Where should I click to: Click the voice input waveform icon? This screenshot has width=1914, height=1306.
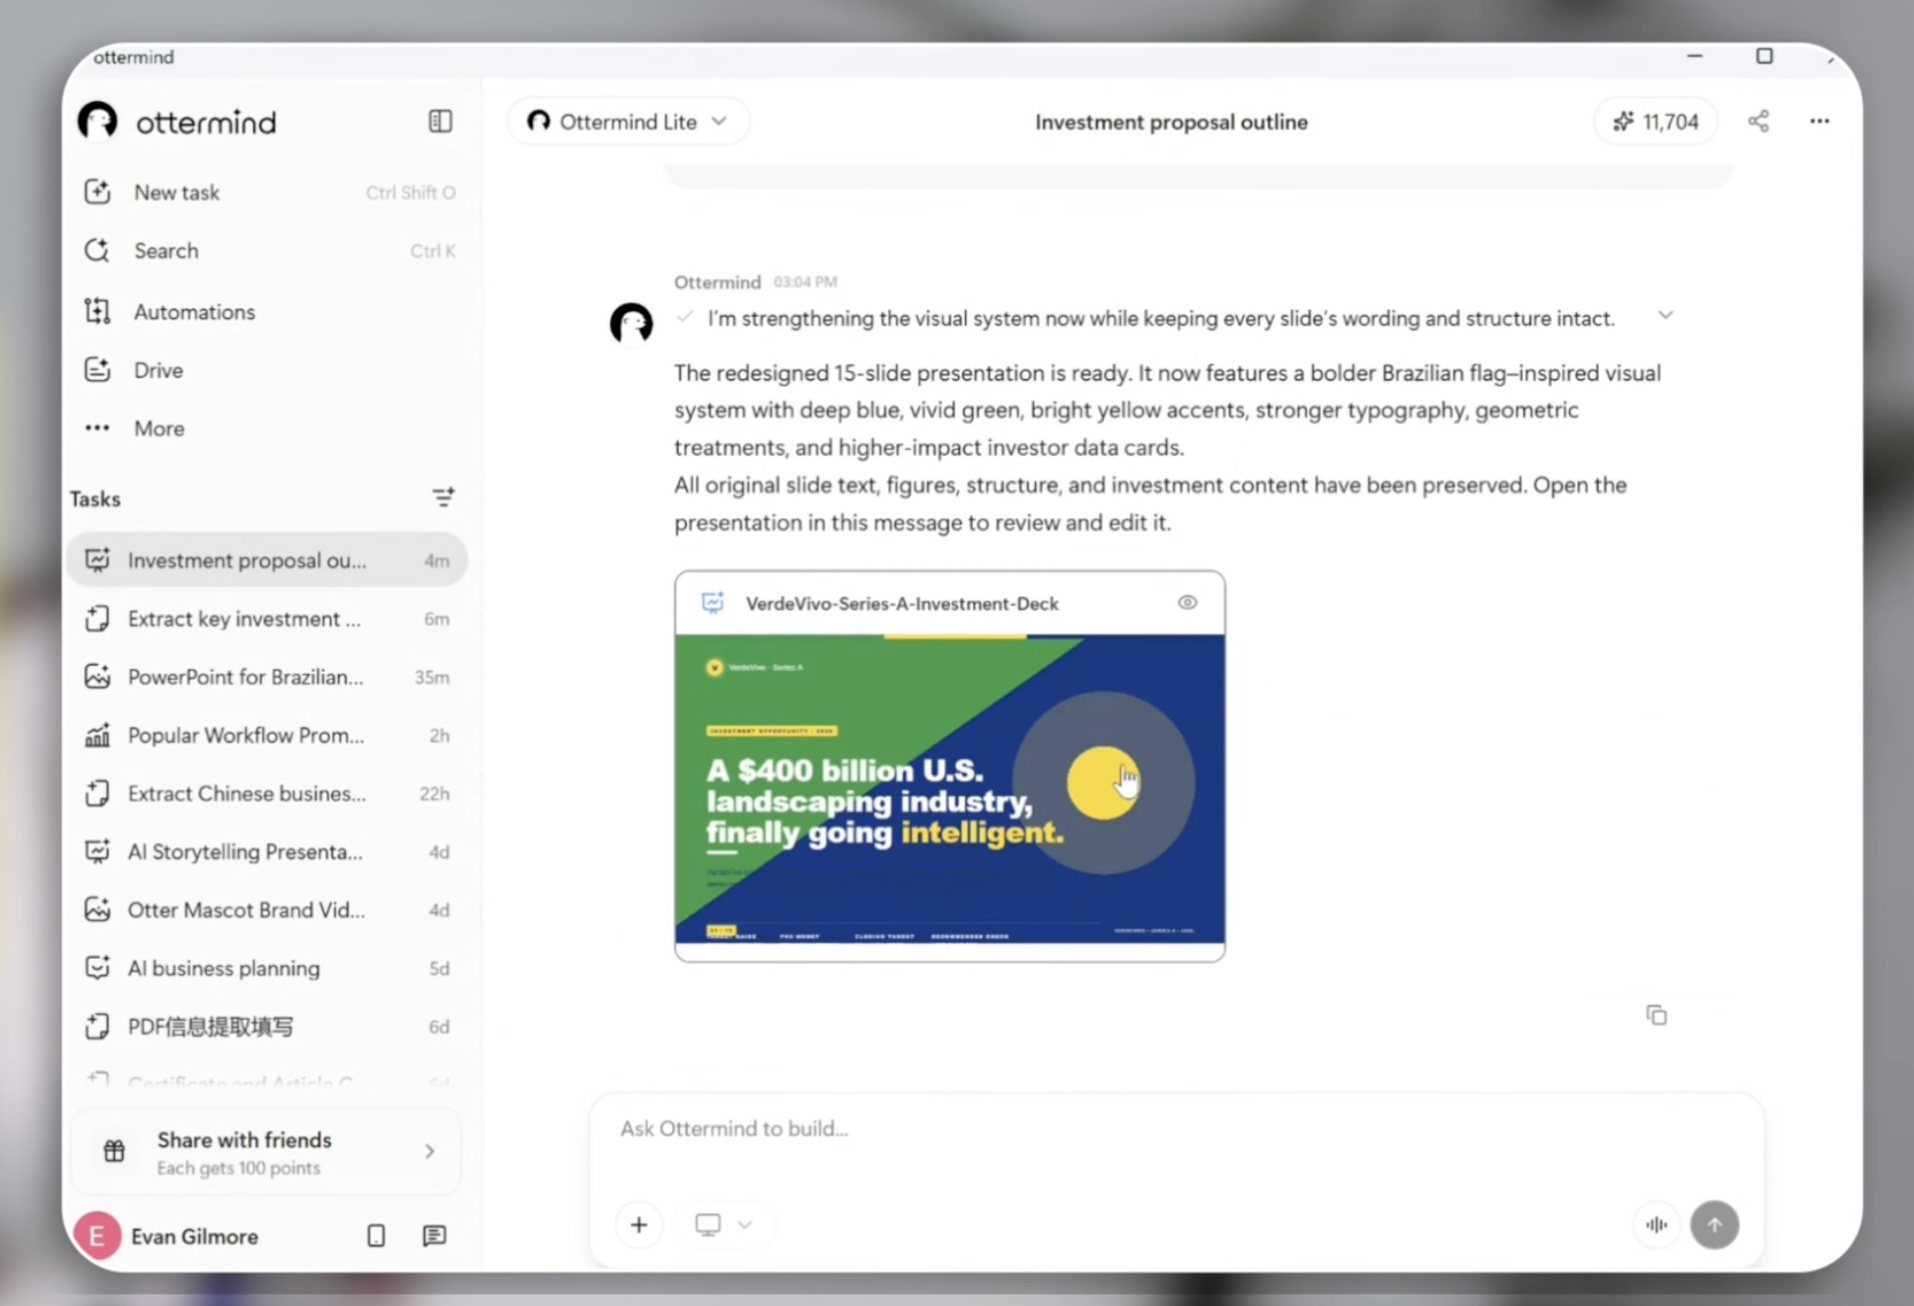[1656, 1224]
